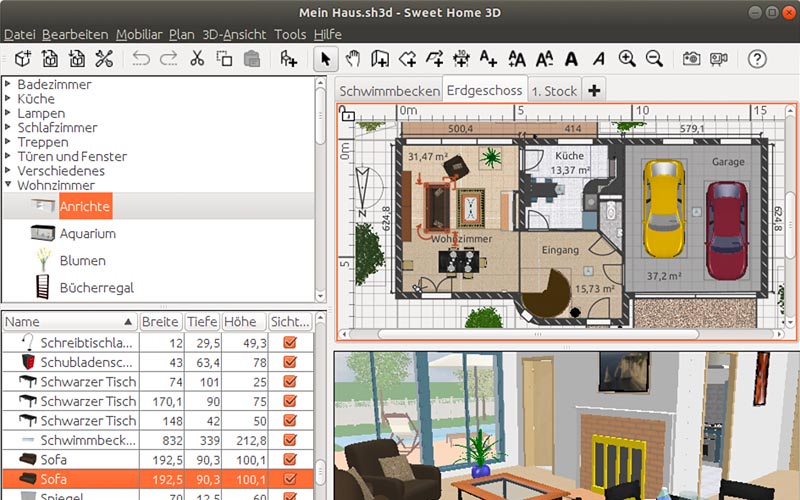Click the Add furniture to home icon
The height and width of the screenshot is (500, 800).
click(288, 59)
